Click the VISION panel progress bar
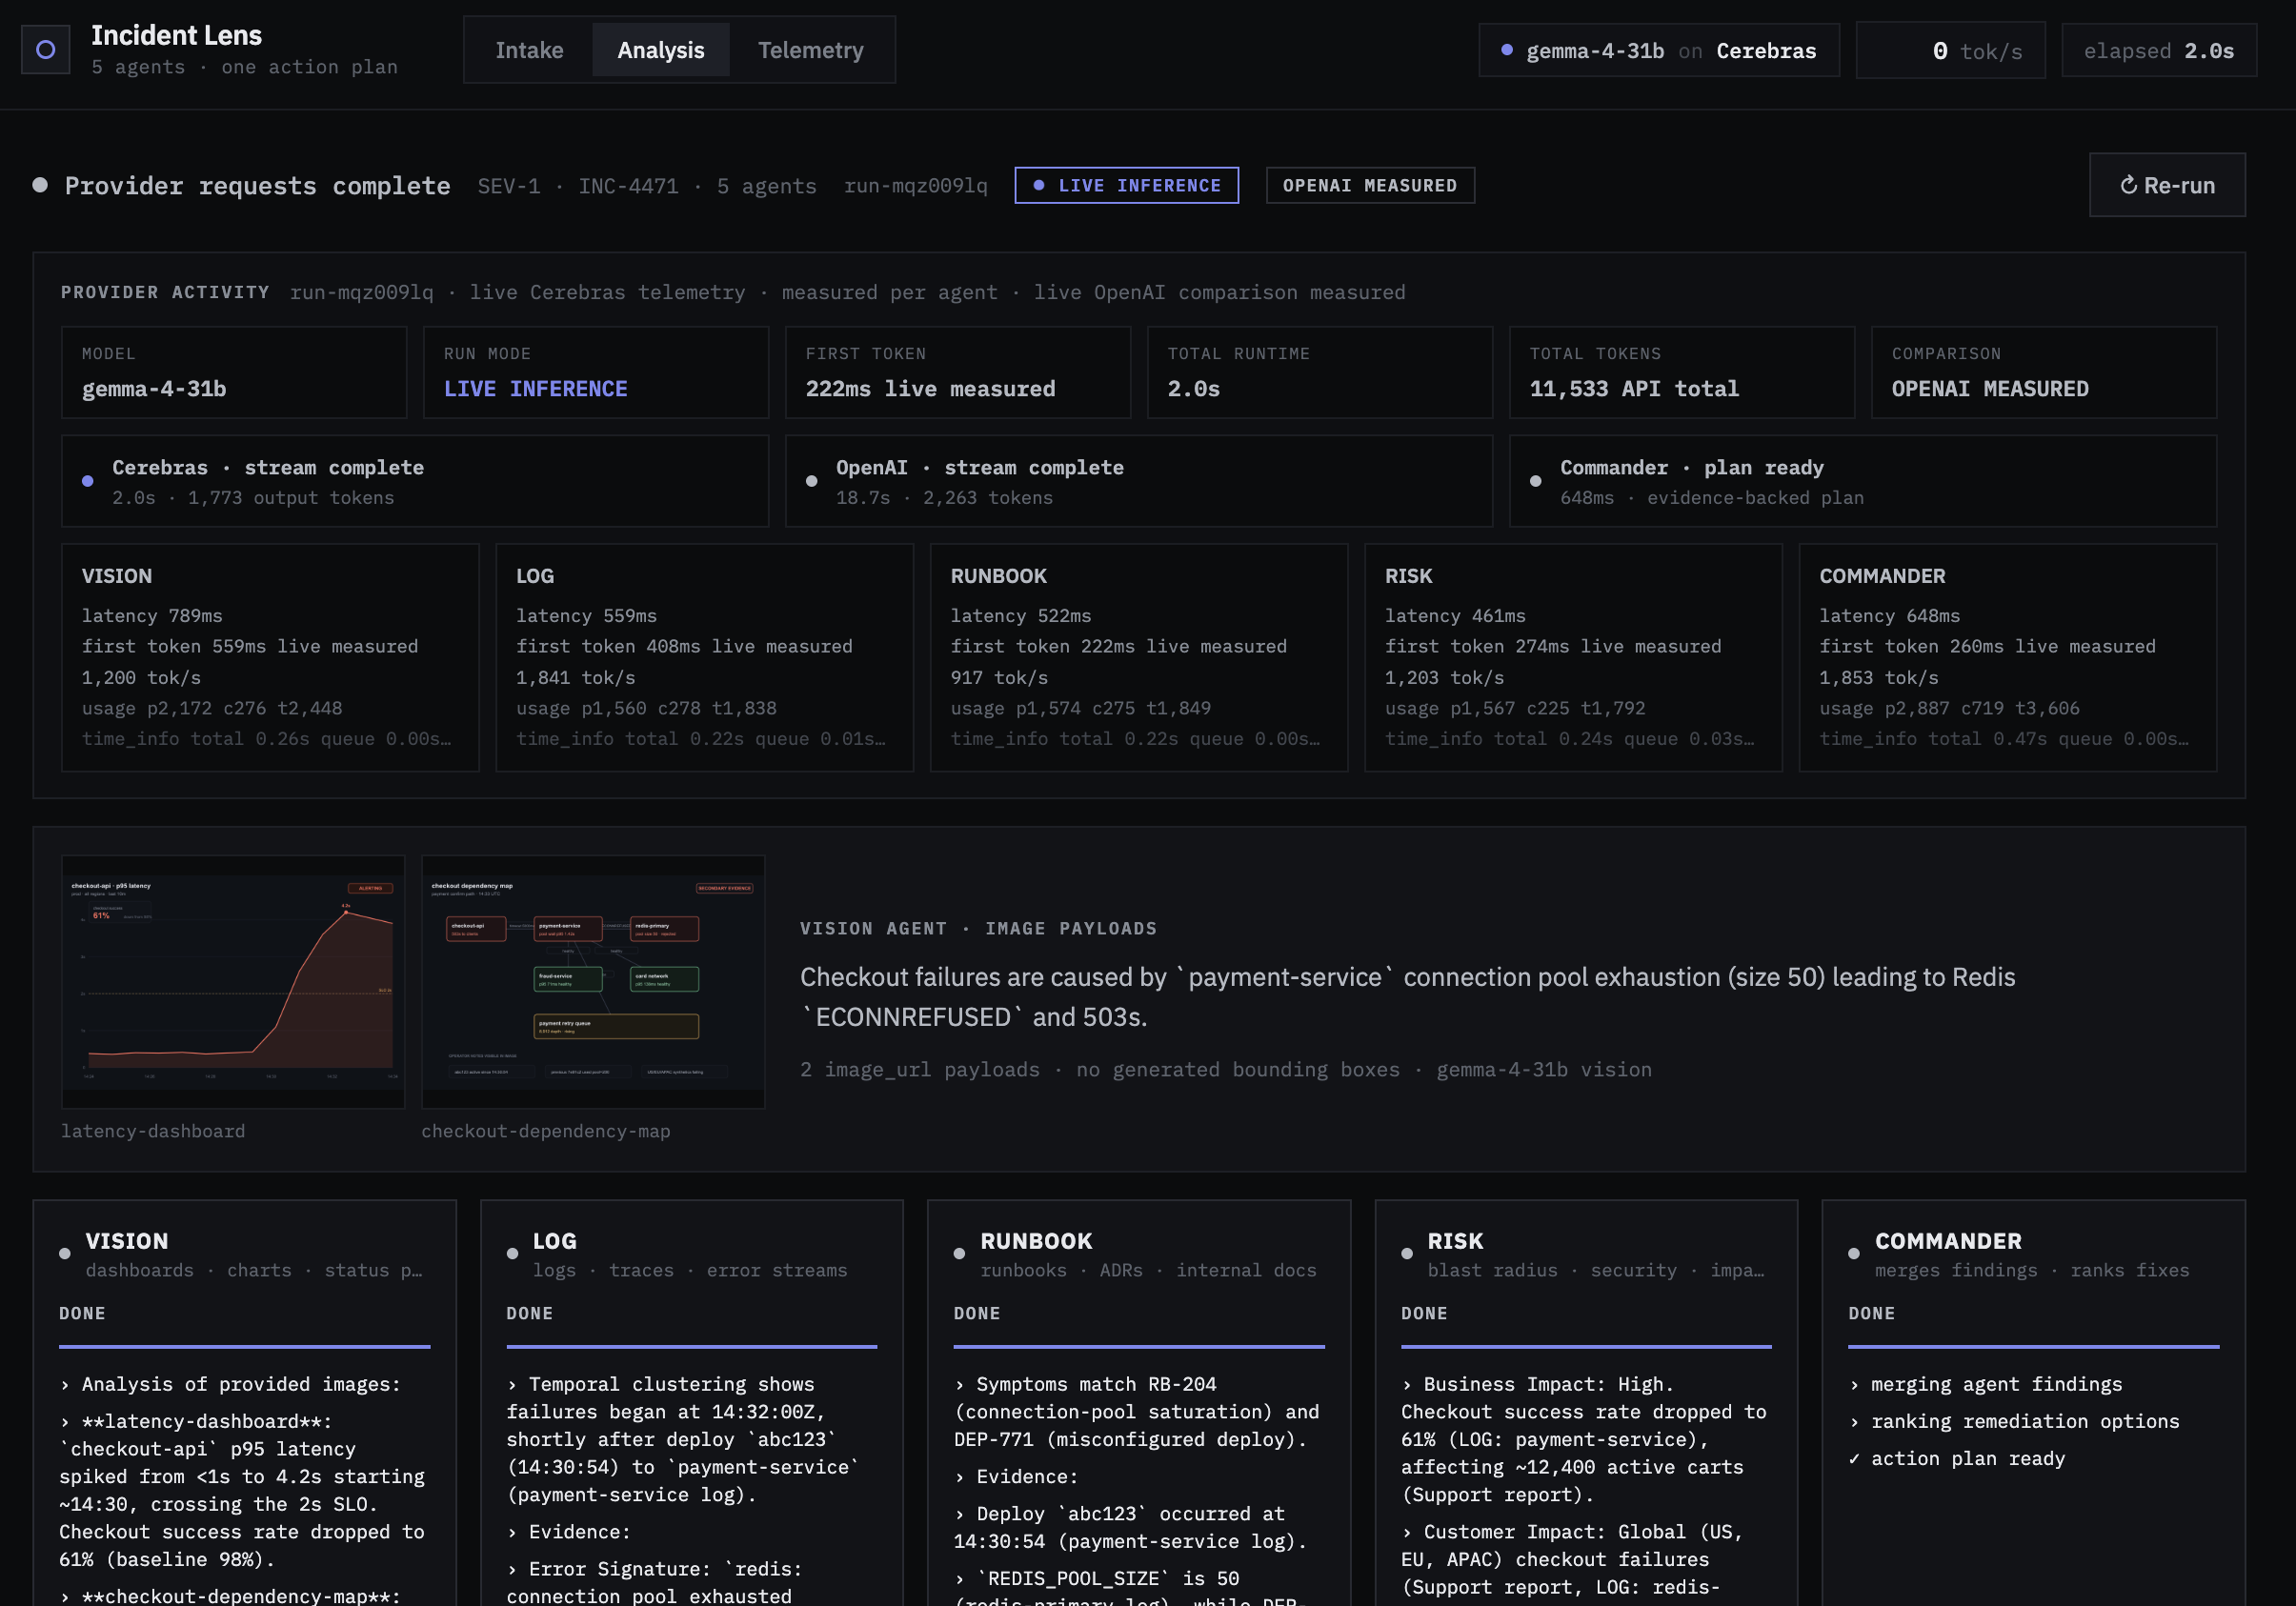Screen dimensions: 2296x1606 point(245,1347)
